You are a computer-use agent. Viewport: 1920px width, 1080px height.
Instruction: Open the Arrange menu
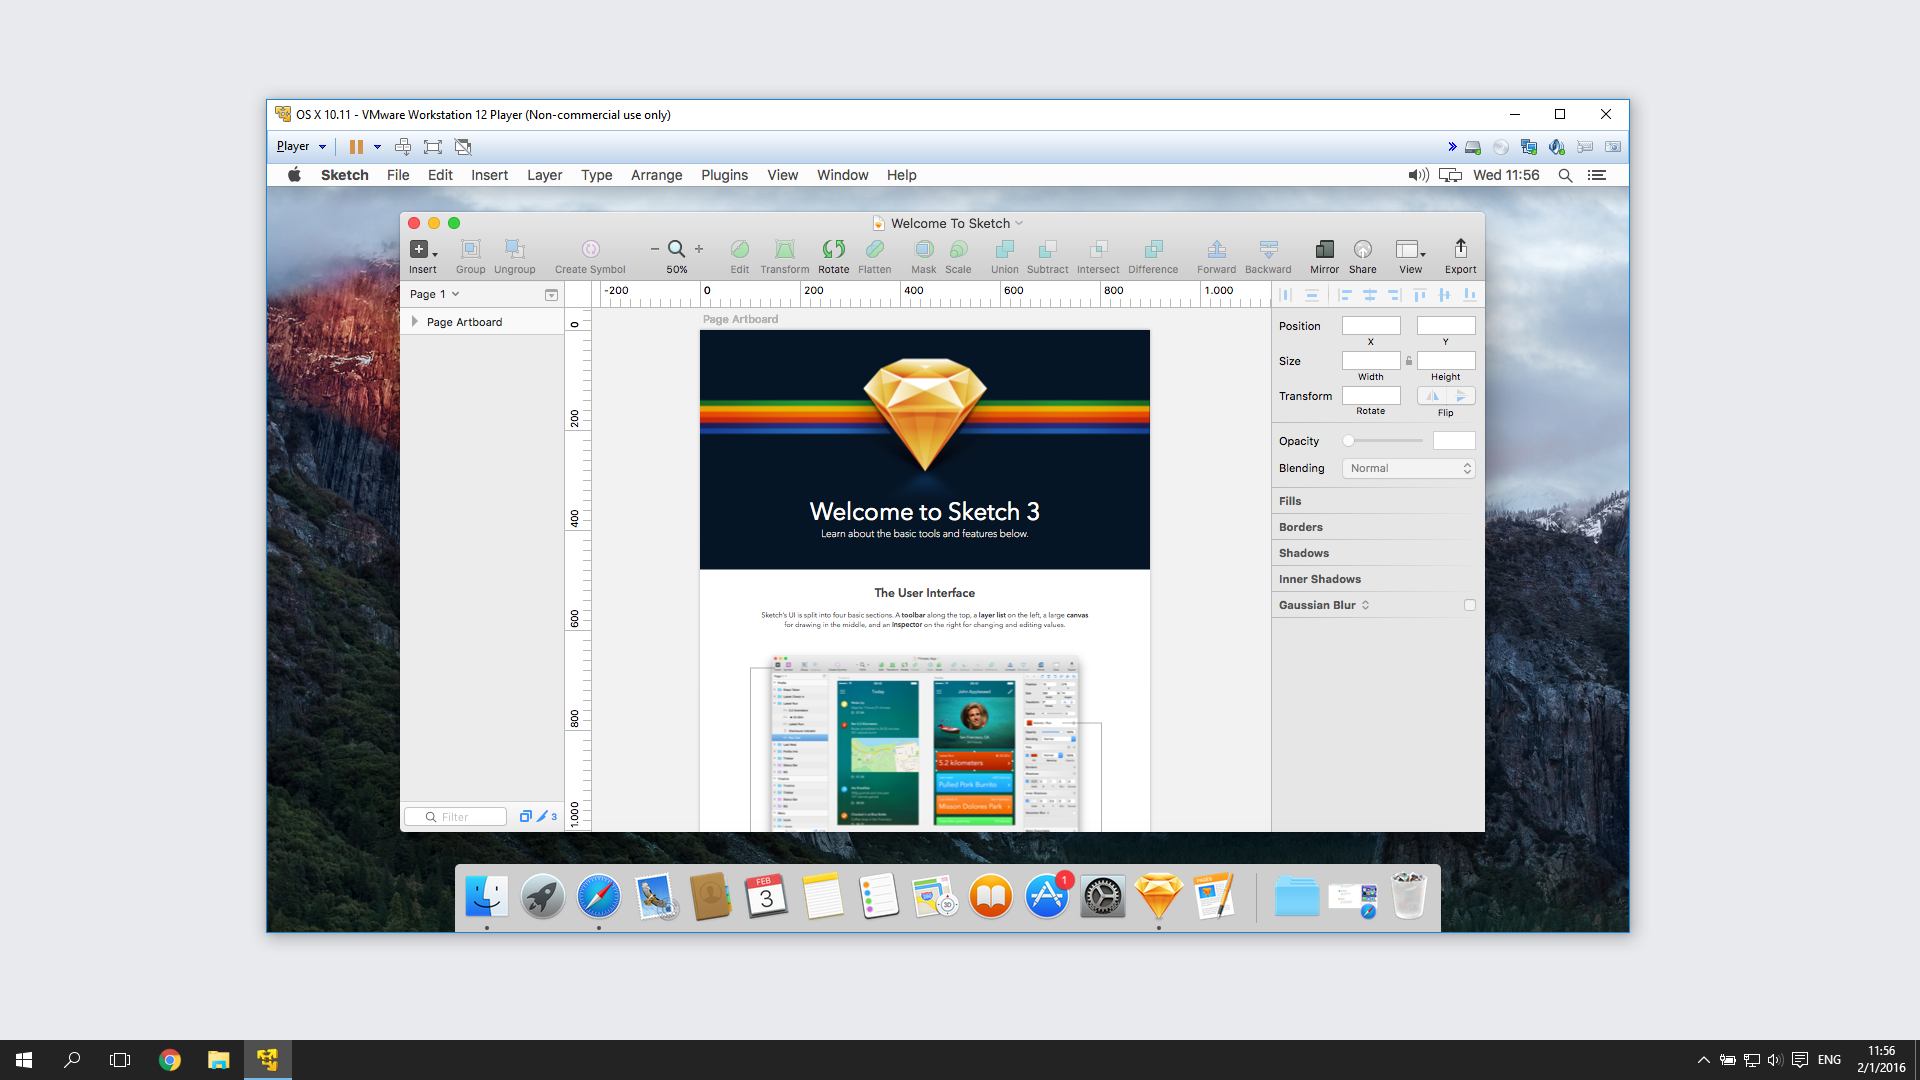(x=654, y=174)
